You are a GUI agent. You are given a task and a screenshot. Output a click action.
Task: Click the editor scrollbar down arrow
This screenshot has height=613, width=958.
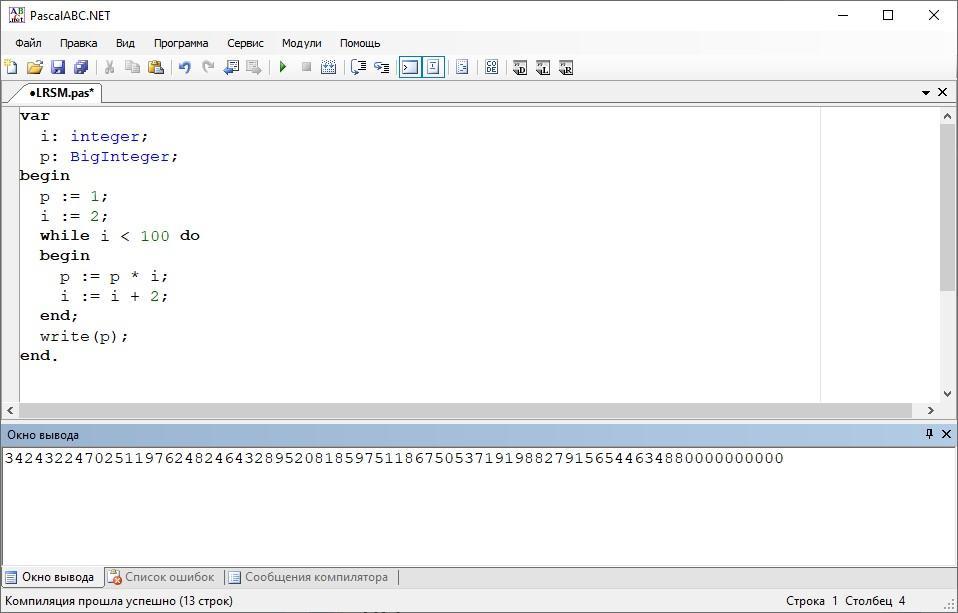tap(947, 394)
